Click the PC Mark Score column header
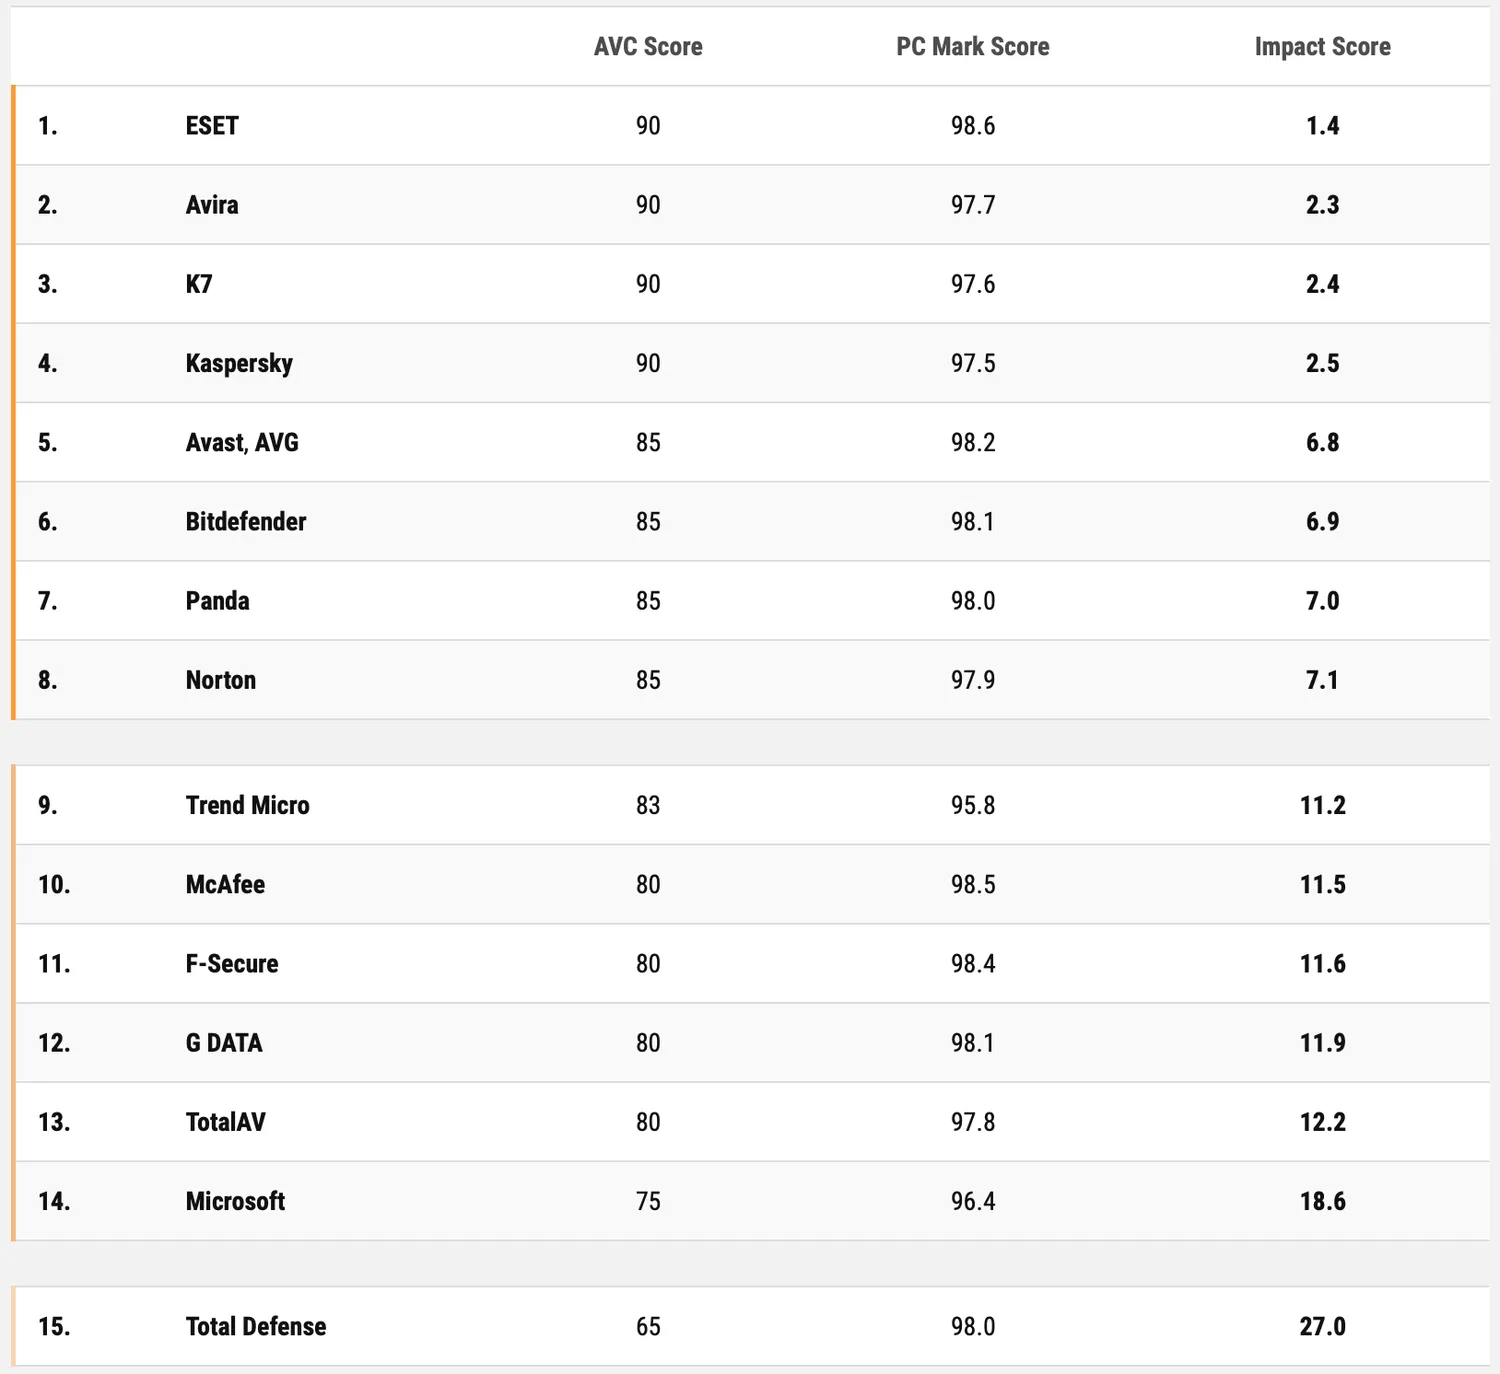The width and height of the screenshot is (1500, 1374). [972, 47]
